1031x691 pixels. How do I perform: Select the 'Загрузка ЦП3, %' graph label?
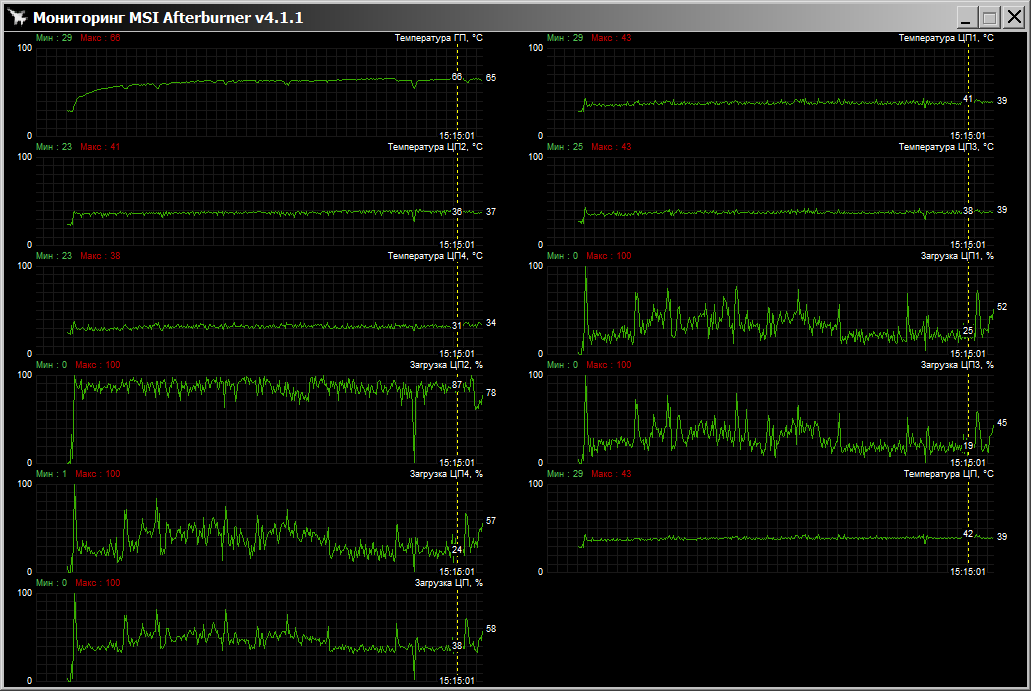[956, 365]
